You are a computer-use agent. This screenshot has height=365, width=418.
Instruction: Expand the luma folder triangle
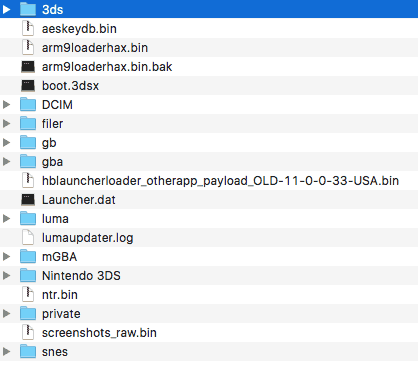(x=6, y=219)
